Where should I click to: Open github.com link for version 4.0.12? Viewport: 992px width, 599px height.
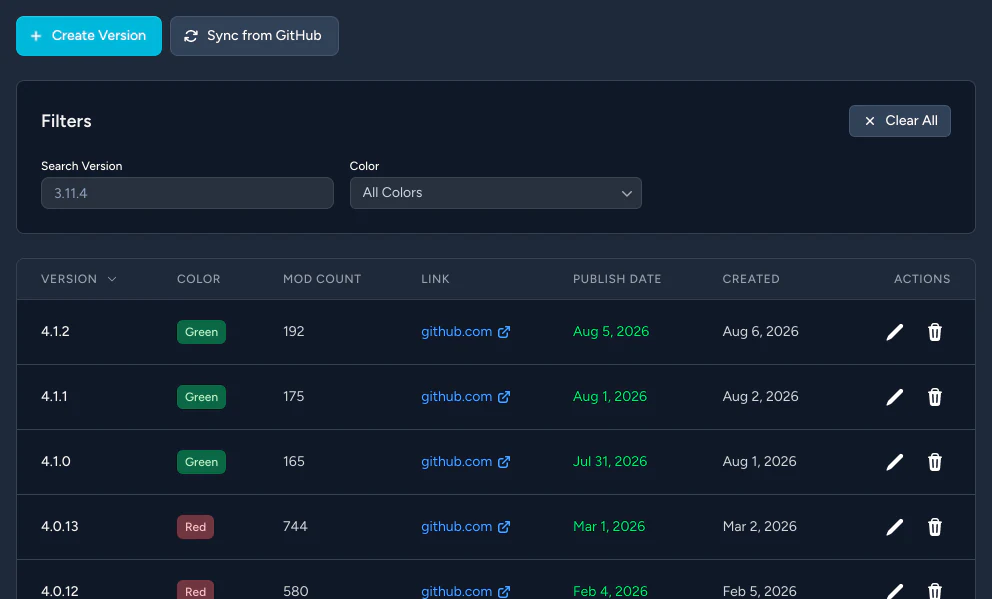pyautogui.click(x=466, y=591)
